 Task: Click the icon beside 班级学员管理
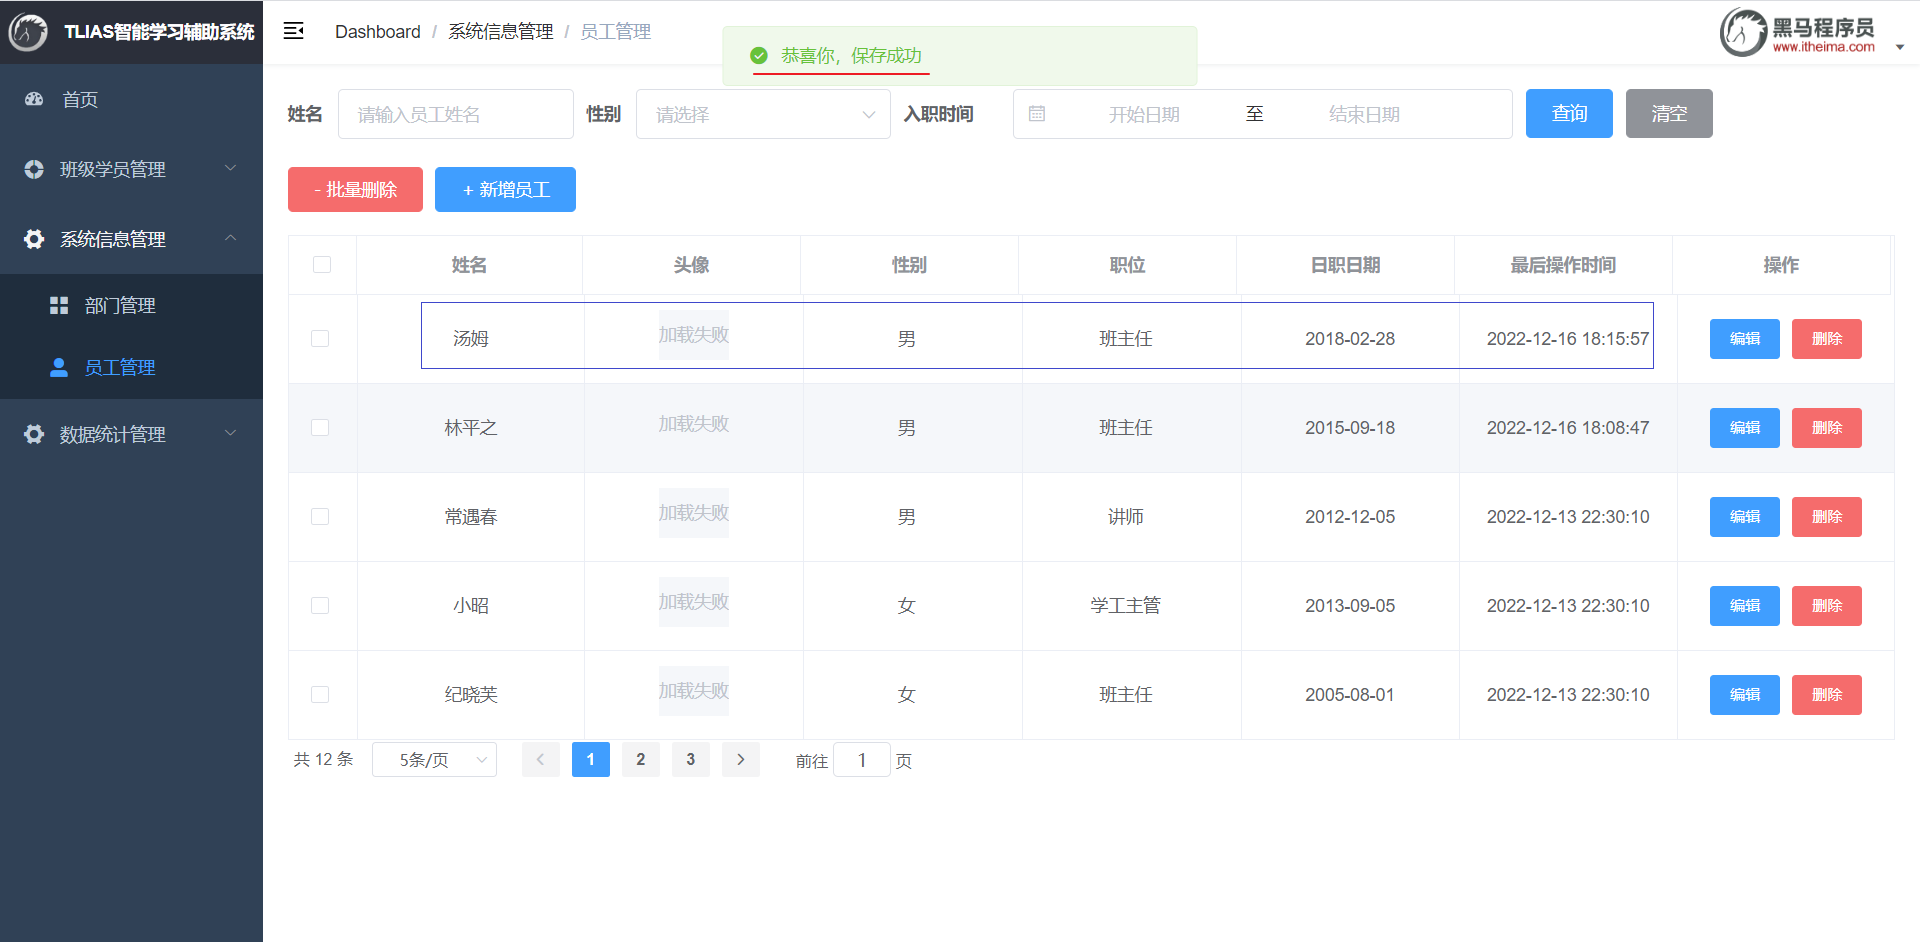pos(34,169)
